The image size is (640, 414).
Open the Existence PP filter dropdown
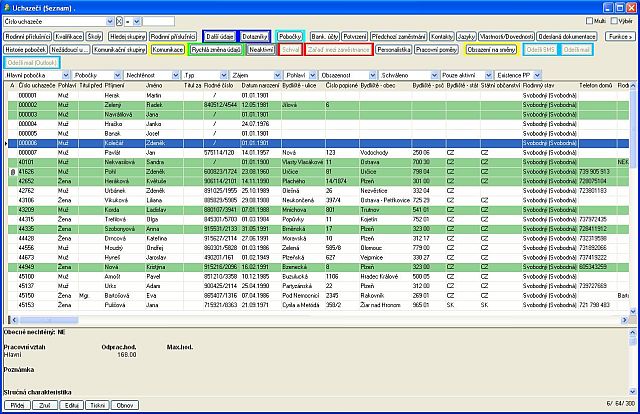[537, 75]
